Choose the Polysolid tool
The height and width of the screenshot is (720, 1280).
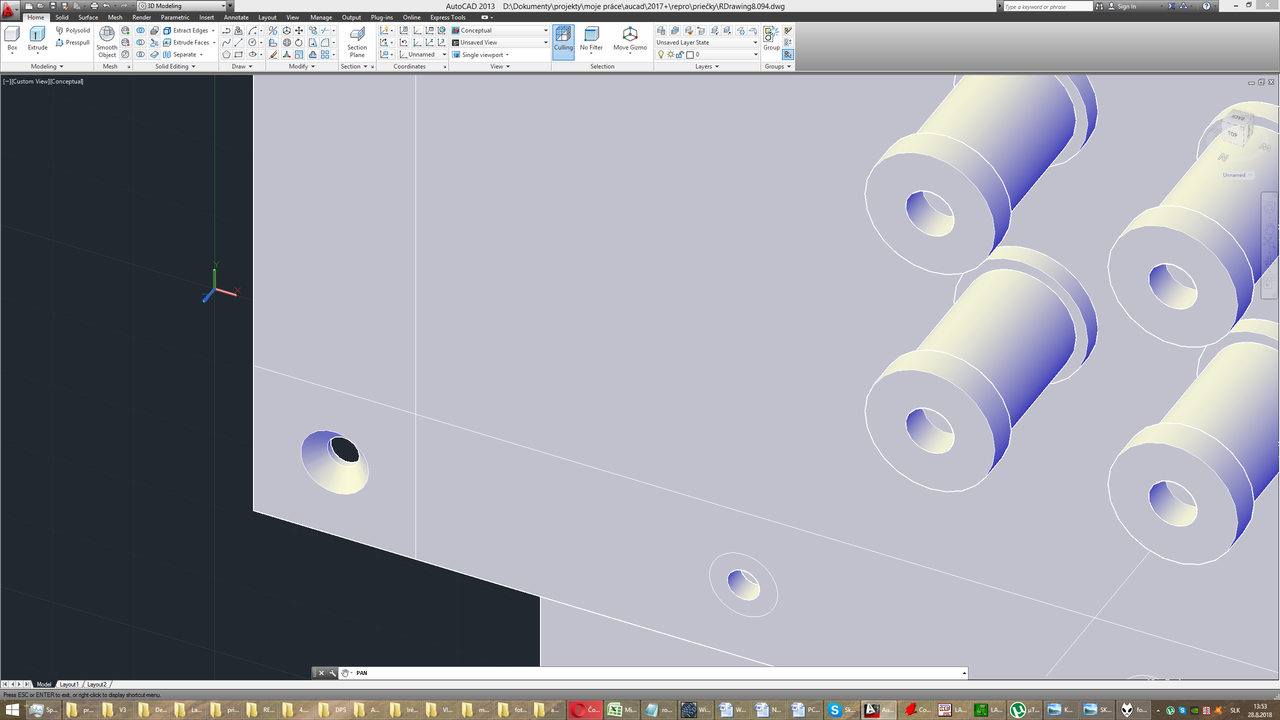(x=72, y=31)
